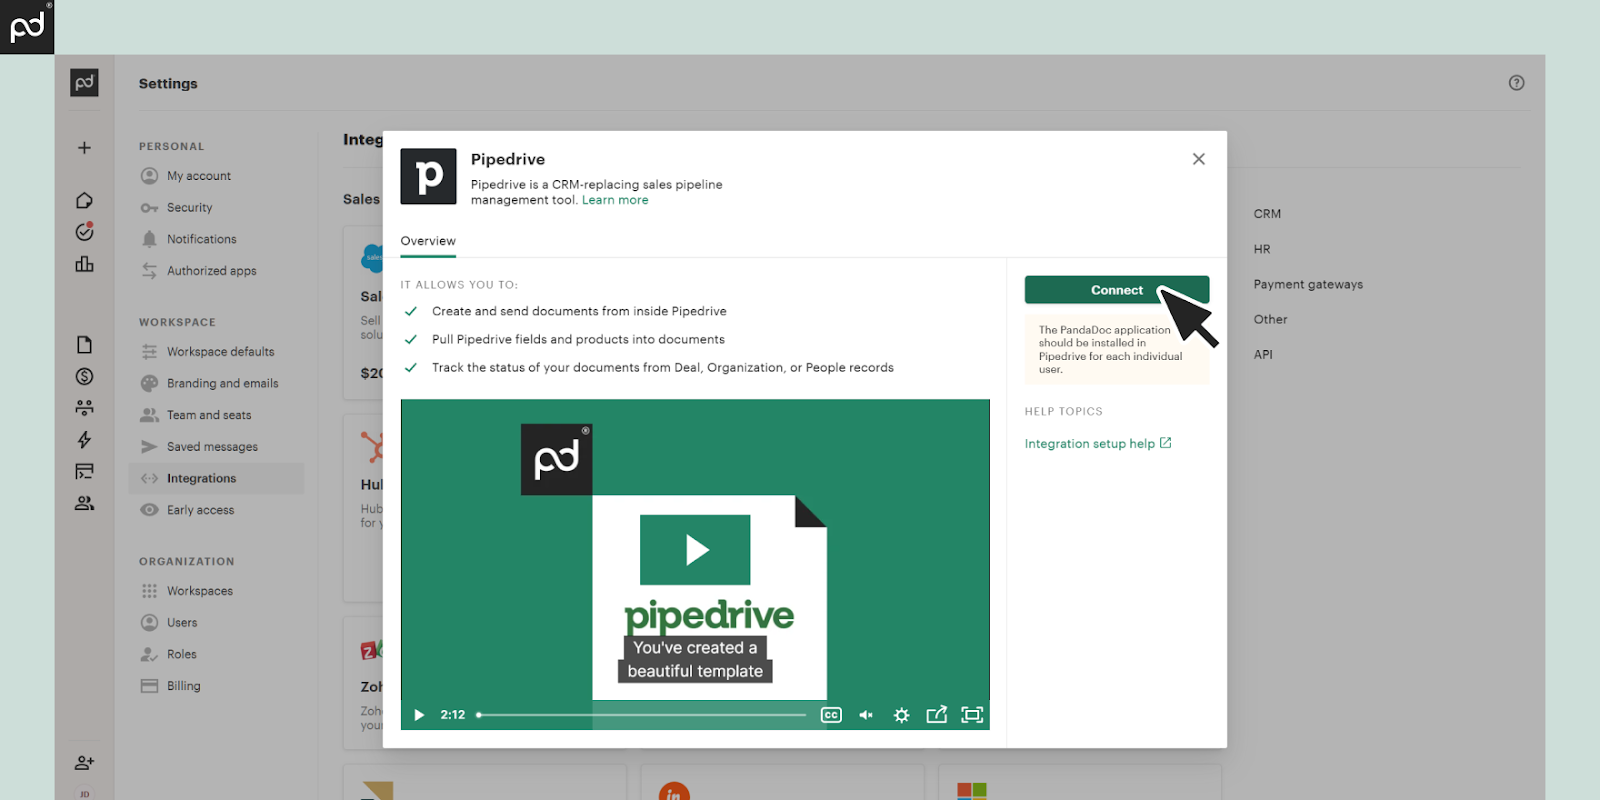Filter integrations by API category
Image resolution: width=1600 pixels, height=800 pixels.
[1263, 355]
